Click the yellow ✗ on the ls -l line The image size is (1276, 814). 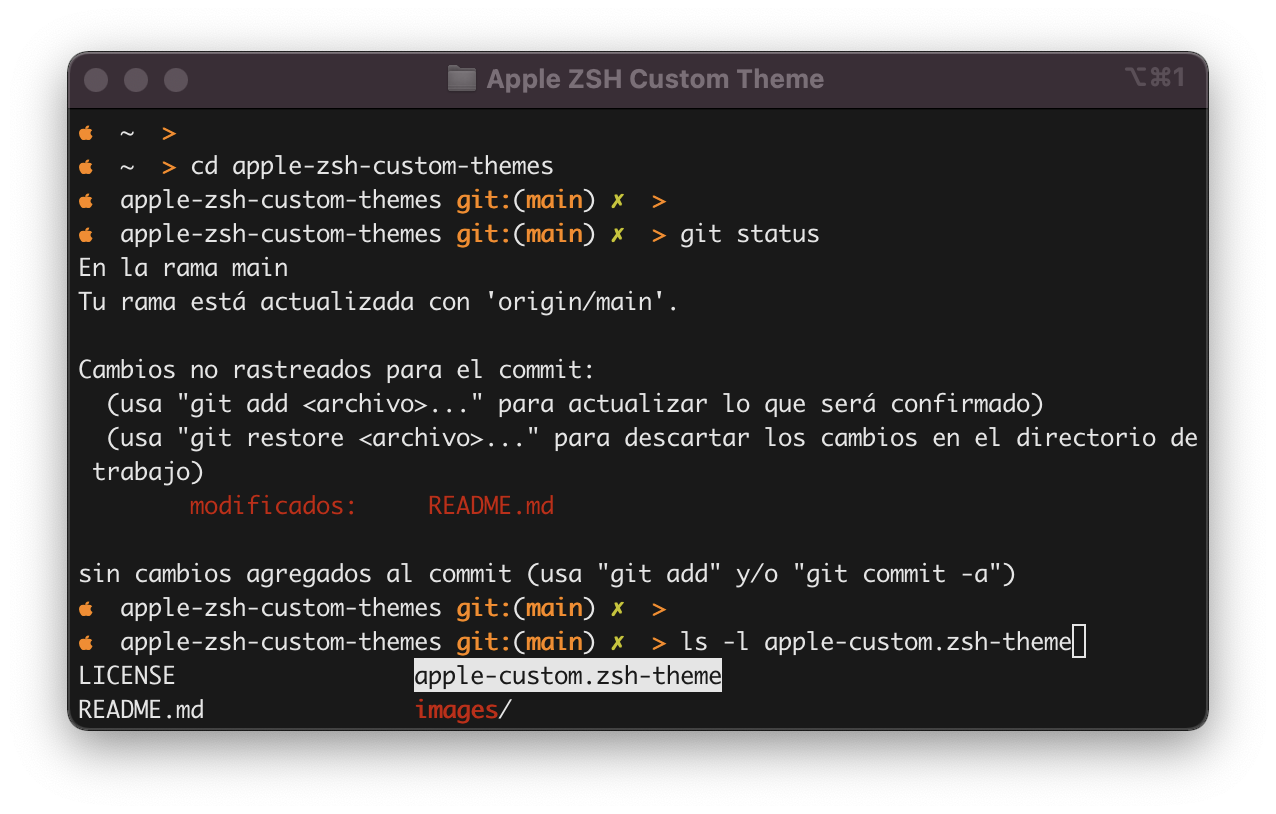point(618,643)
